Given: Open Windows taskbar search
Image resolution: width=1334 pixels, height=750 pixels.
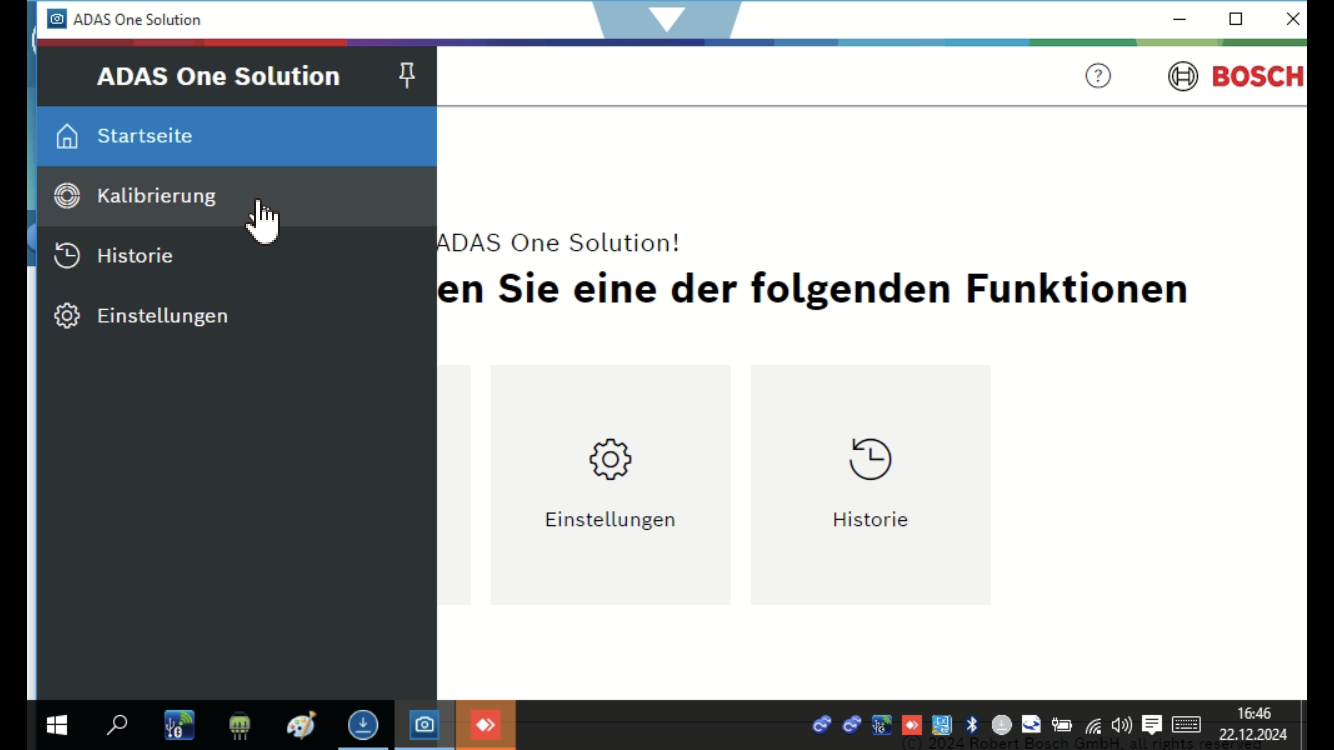Looking at the screenshot, I should [117, 725].
